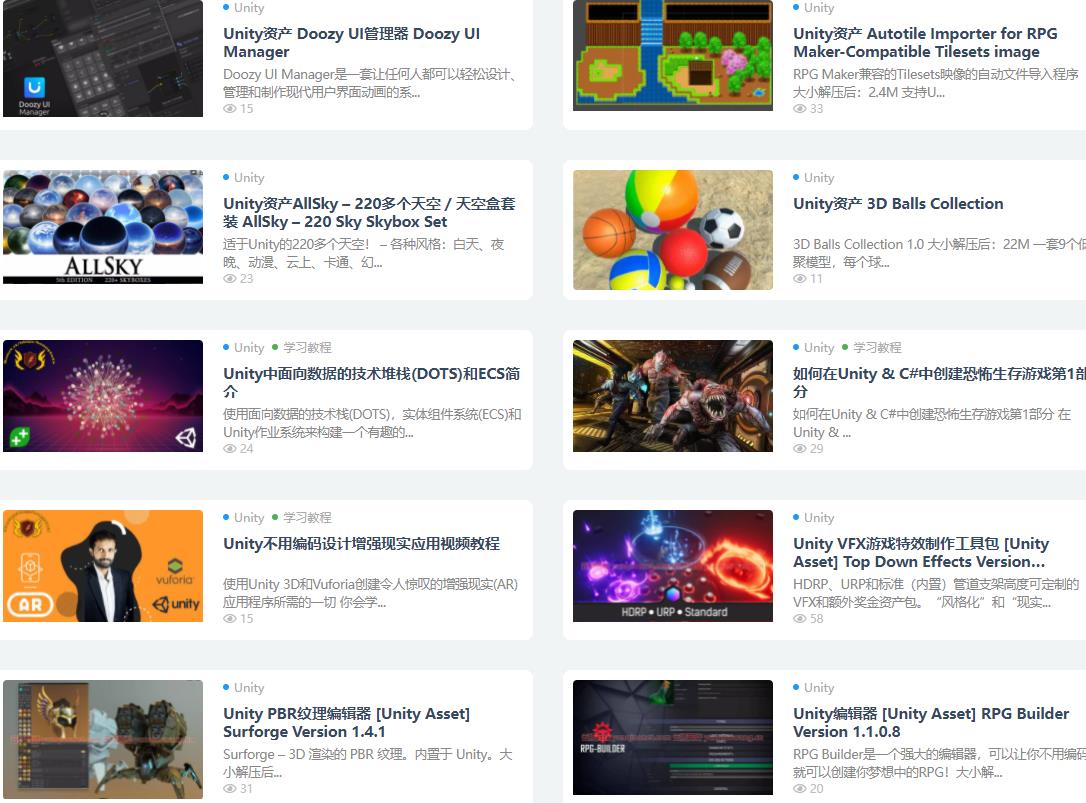This screenshot has width=1086, height=803.
Task: Select Unity tag above RPG Builder post
Action: tap(819, 687)
